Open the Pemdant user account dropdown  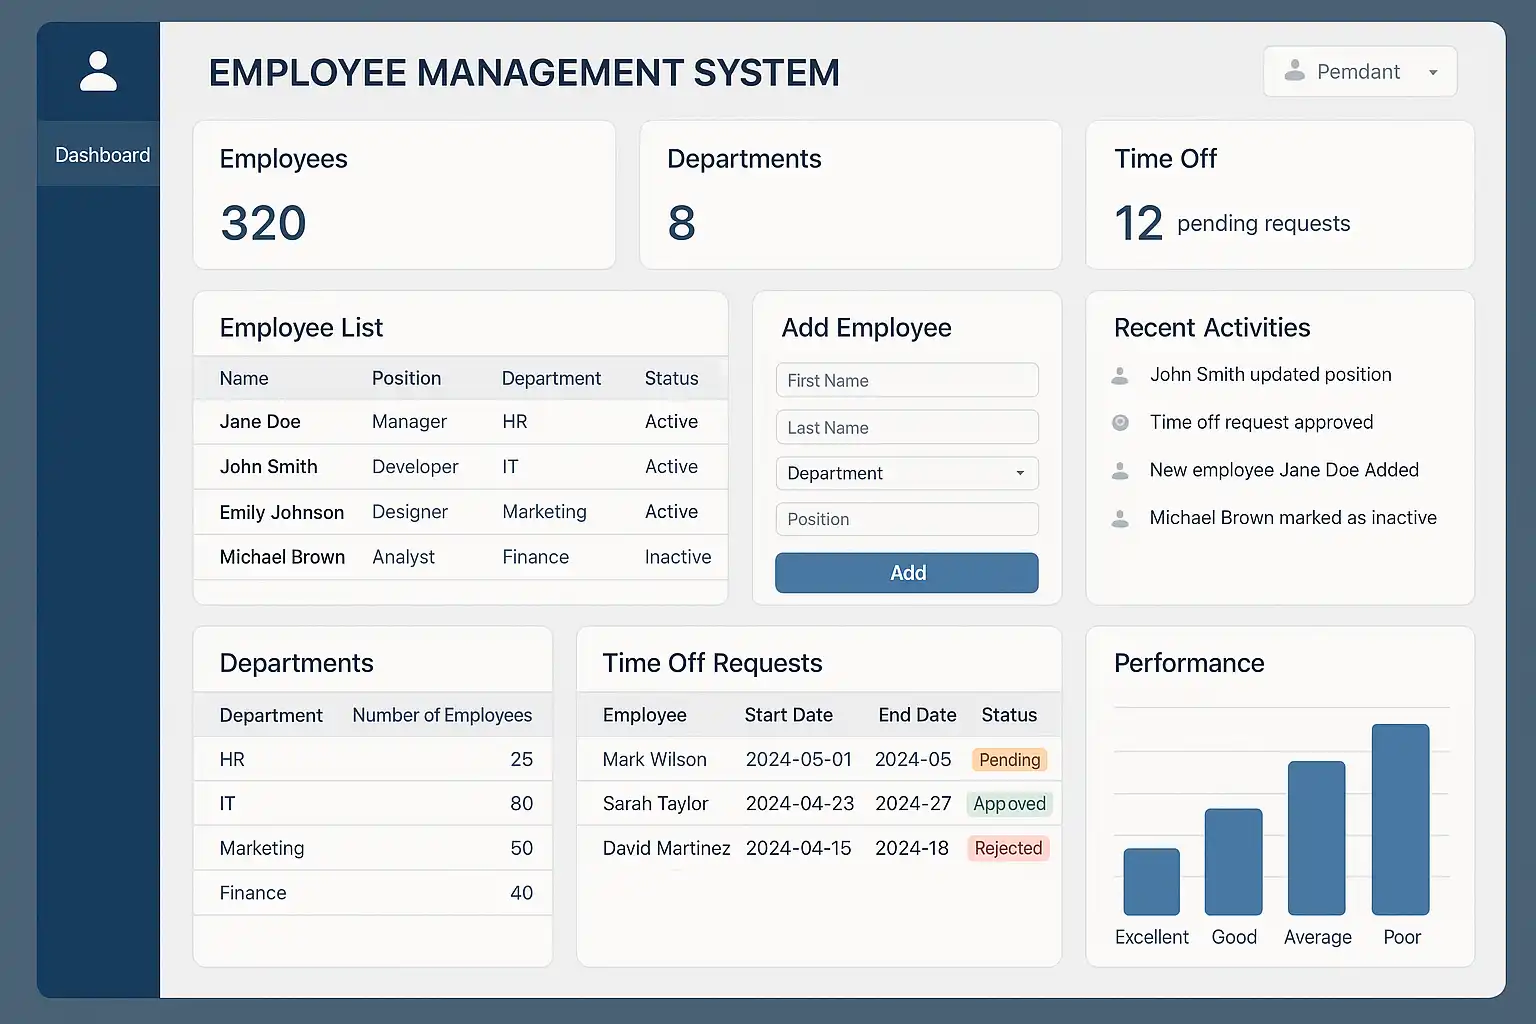click(x=1359, y=72)
